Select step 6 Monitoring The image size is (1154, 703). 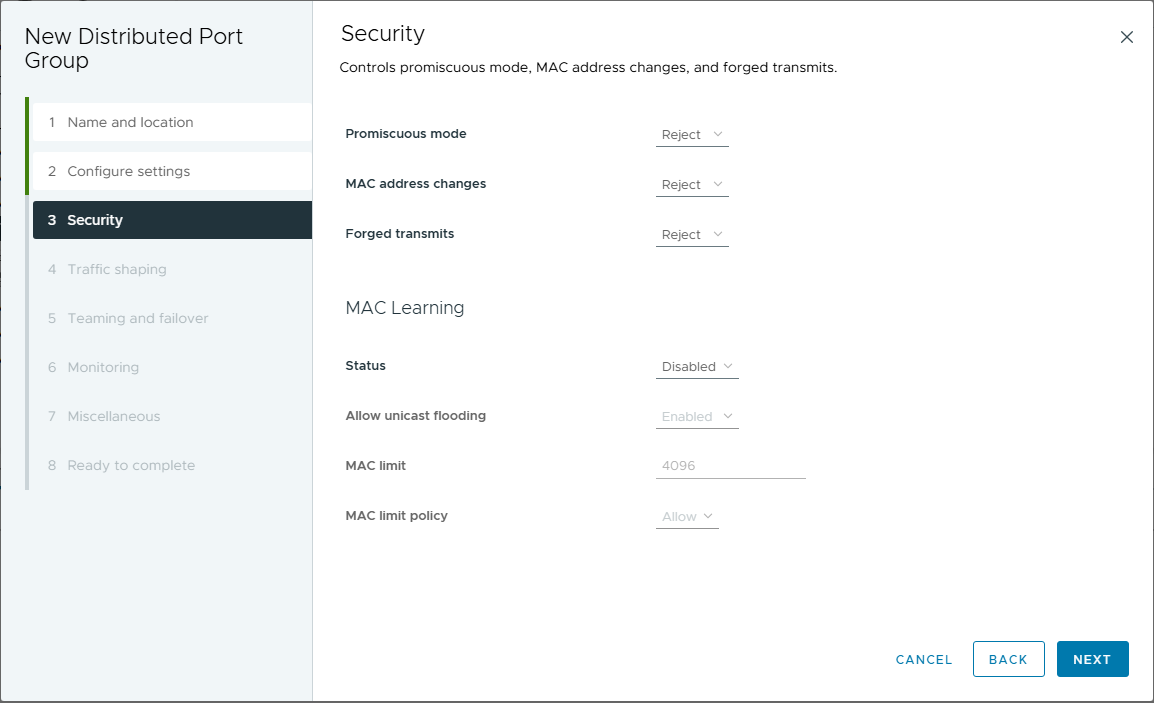[x=103, y=367]
